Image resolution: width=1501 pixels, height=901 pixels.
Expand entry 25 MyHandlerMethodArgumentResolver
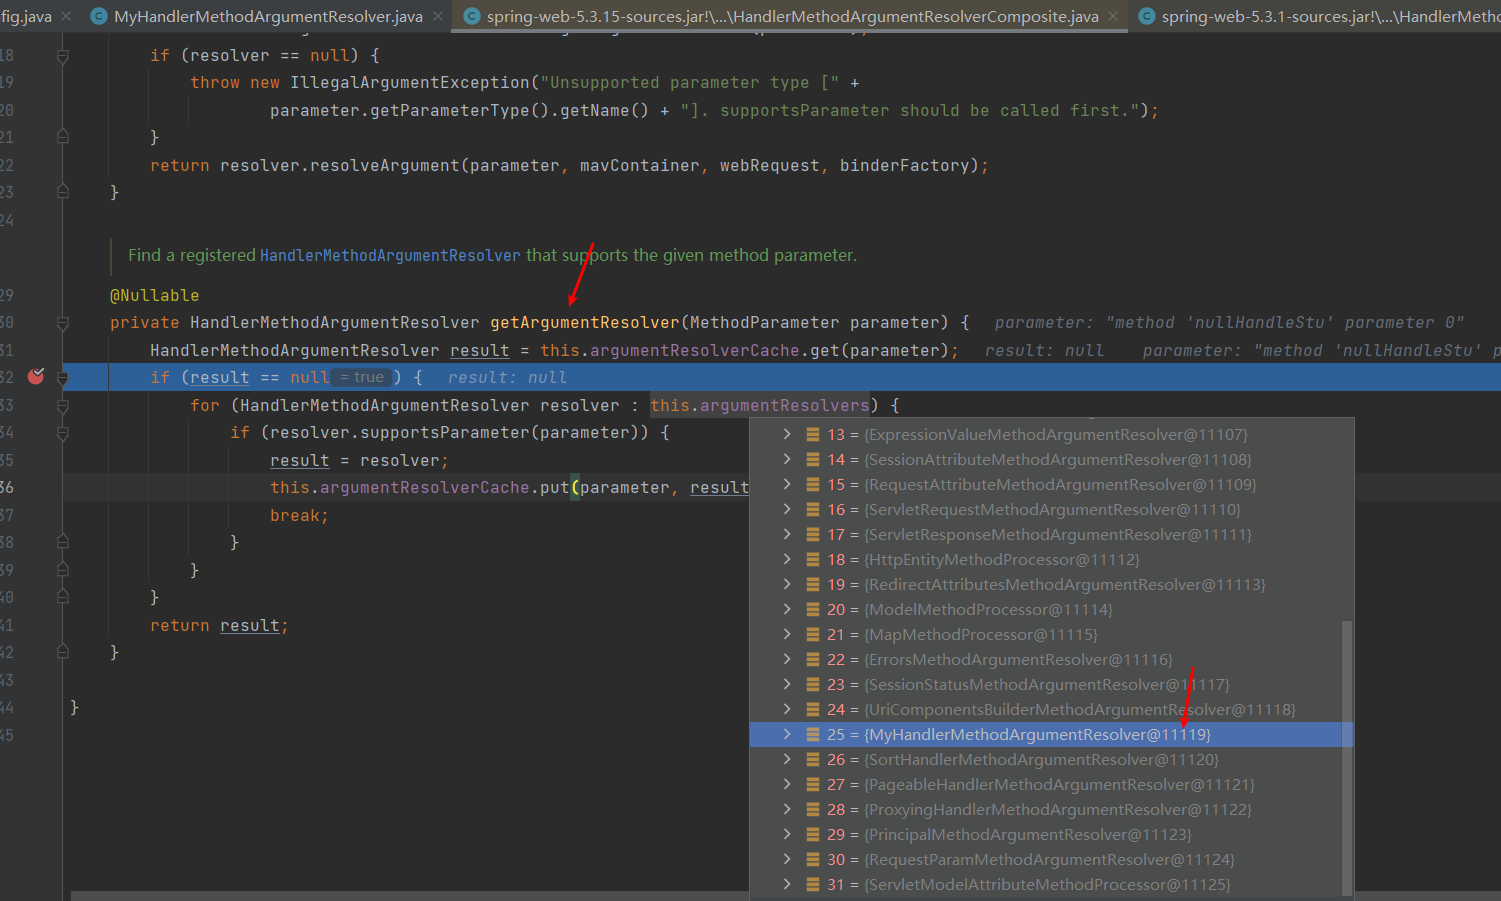[787, 734]
